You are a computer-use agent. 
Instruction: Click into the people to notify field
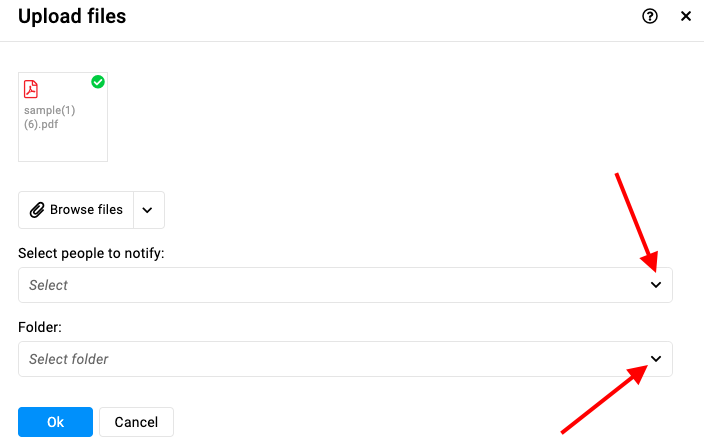(345, 285)
